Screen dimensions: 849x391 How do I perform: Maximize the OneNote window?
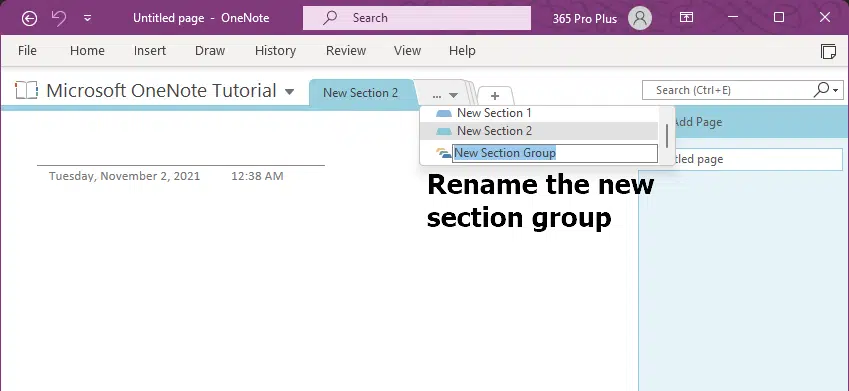click(779, 18)
